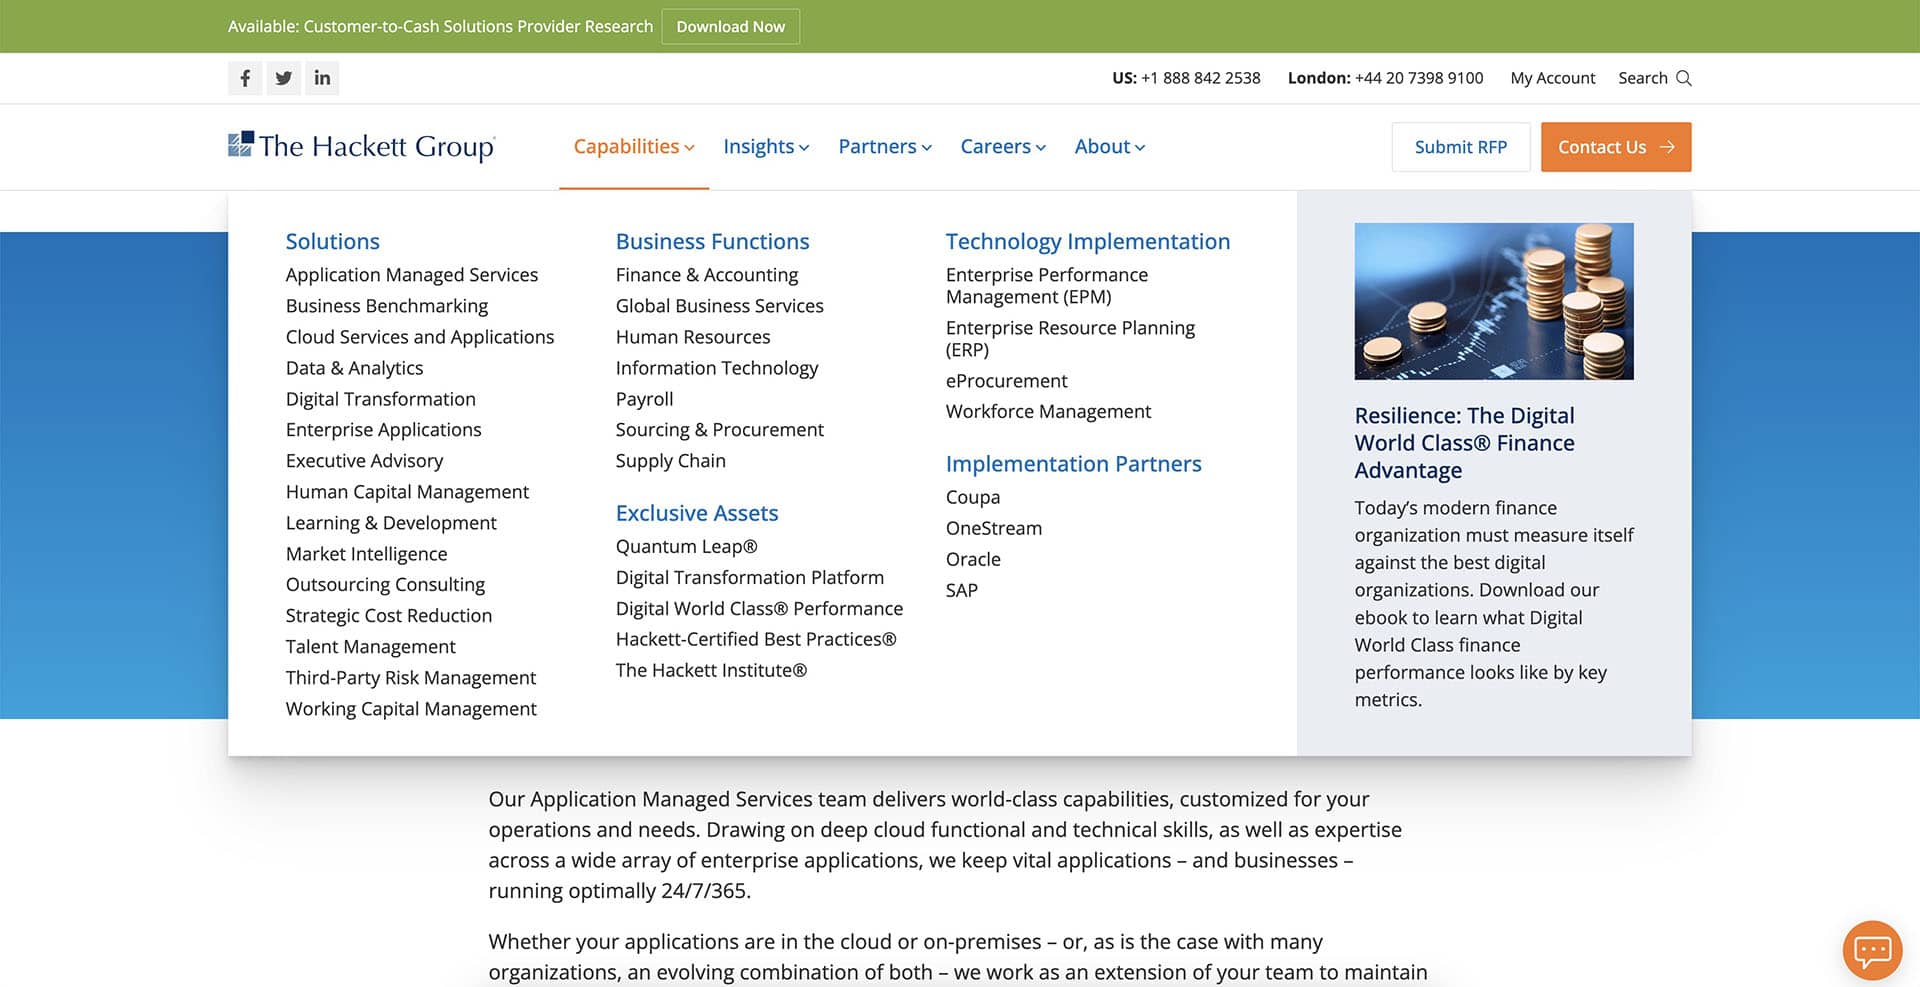
Task: Open Outsourcing Consulting link
Action: point(386,584)
